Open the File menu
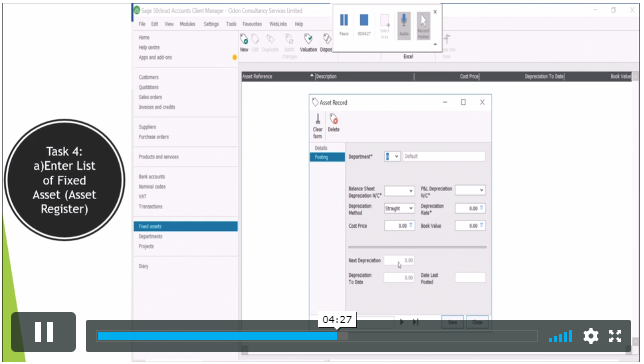Image resolution: width=644 pixels, height=364 pixels. 142,24
